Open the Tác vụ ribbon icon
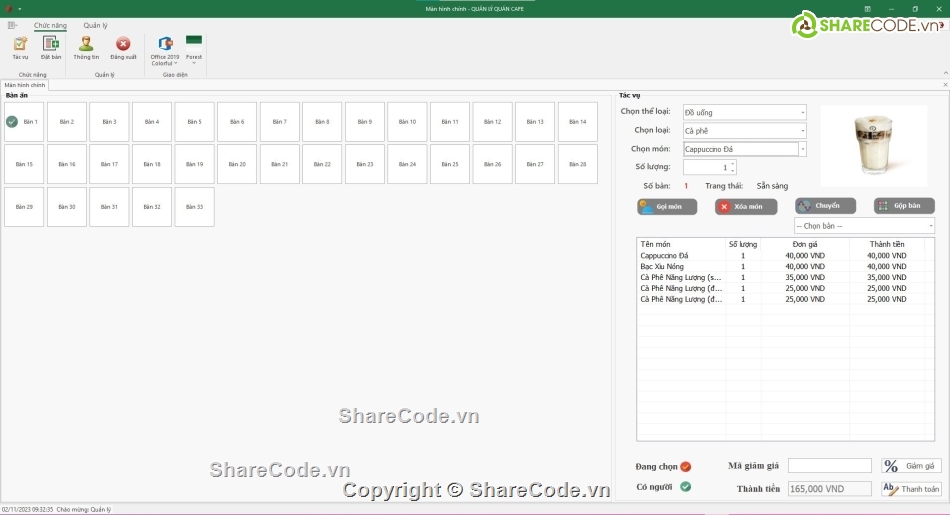This screenshot has height=515, width=950. (20, 46)
